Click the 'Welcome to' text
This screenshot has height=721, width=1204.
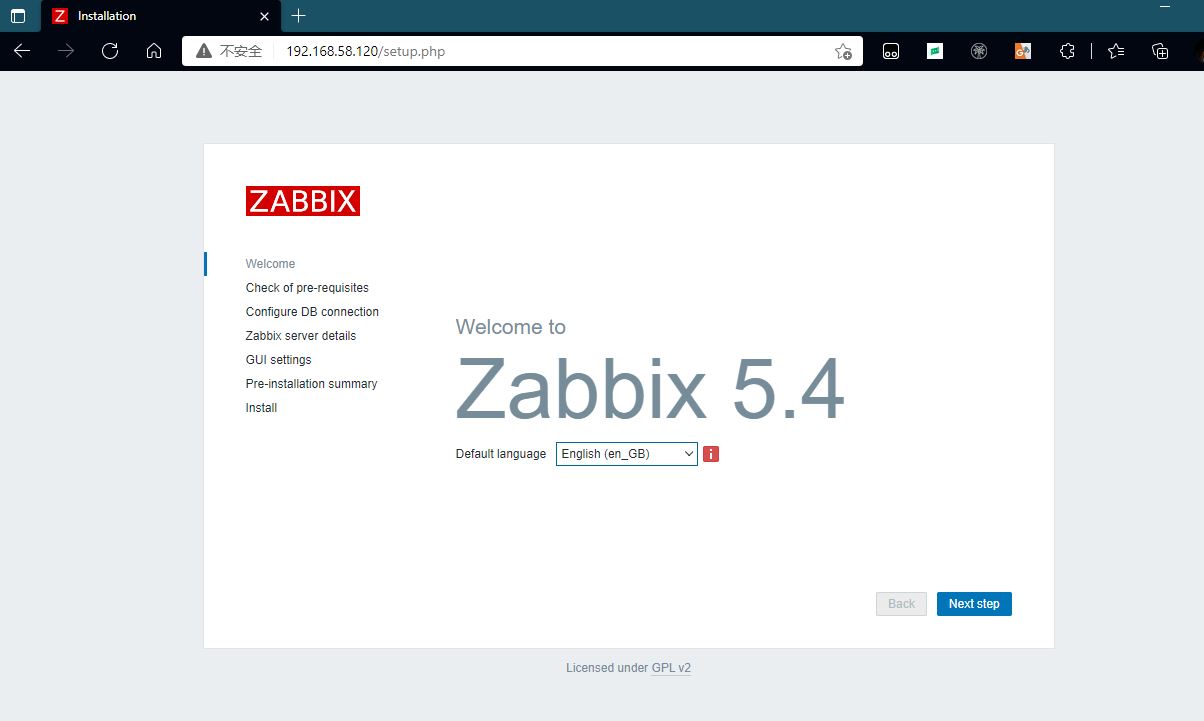(x=510, y=327)
